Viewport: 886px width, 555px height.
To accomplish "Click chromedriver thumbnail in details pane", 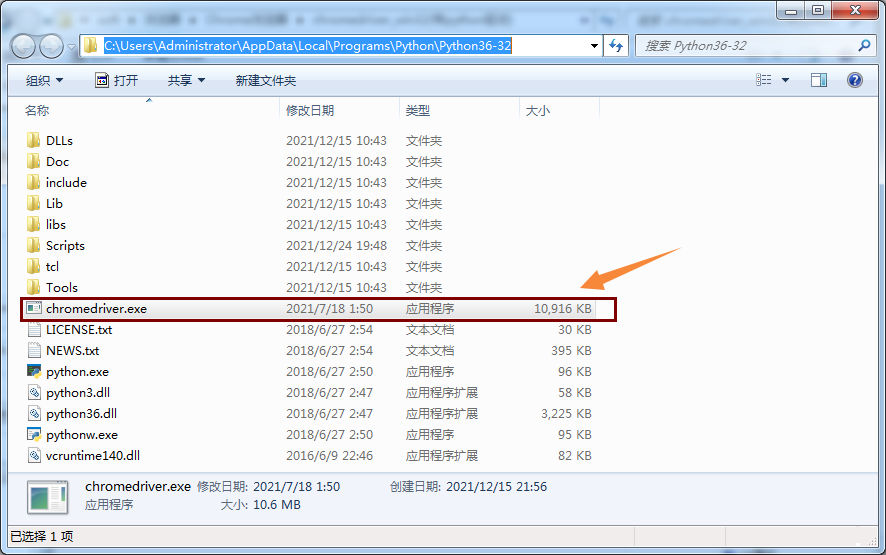I will tap(48, 497).
